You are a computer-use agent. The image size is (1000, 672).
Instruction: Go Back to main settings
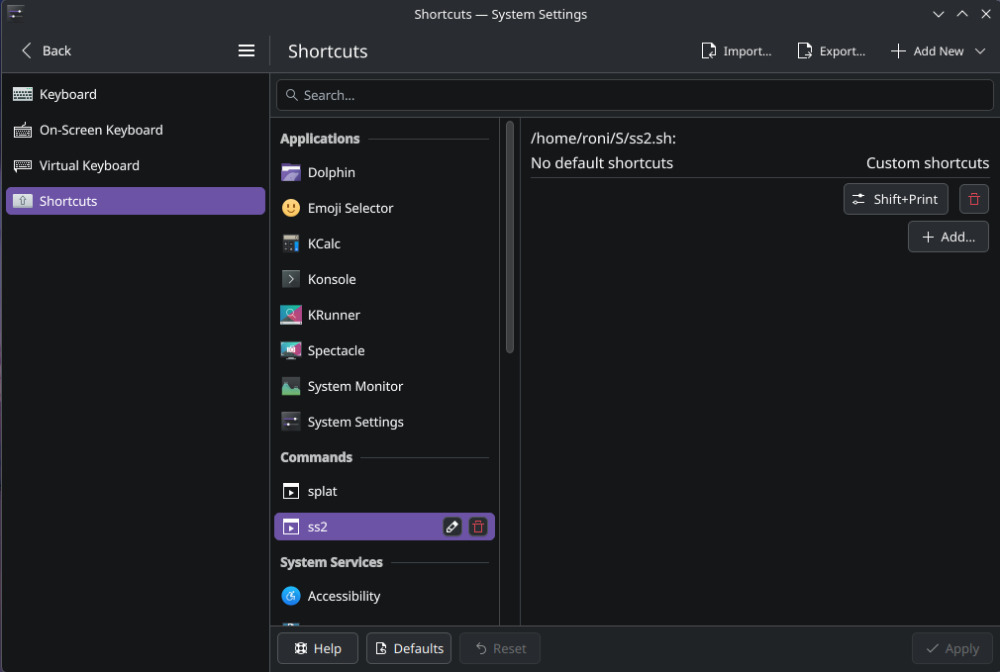(x=46, y=50)
